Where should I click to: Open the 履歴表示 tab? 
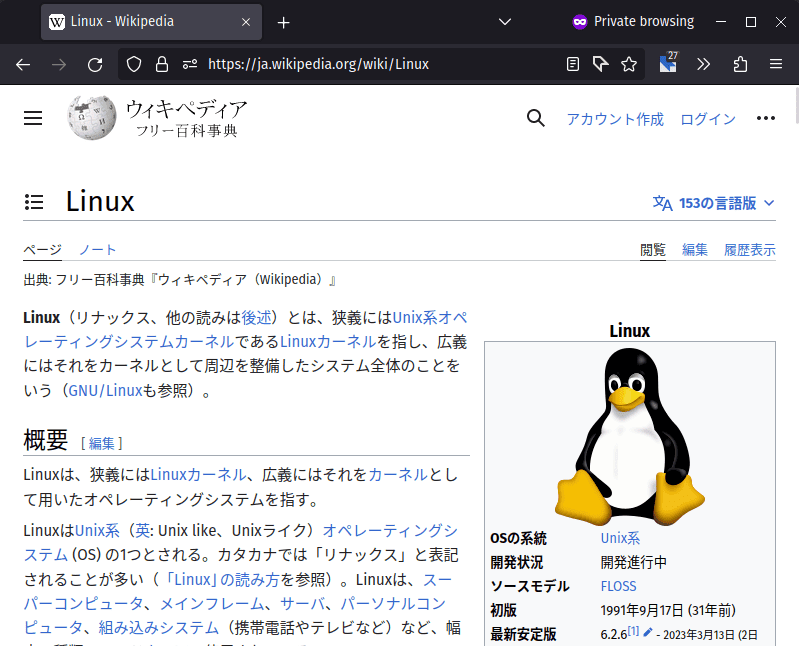(750, 250)
